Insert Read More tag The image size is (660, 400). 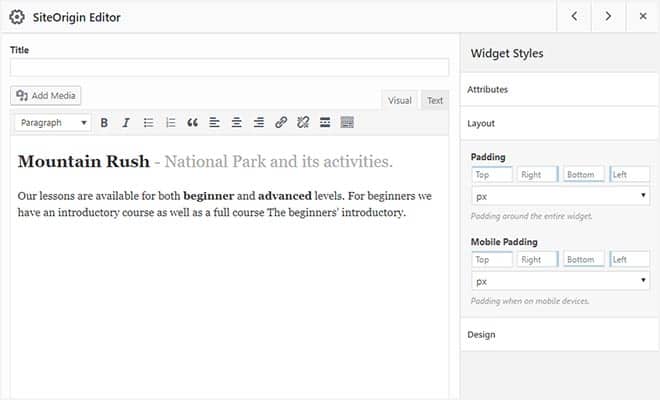click(x=325, y=123)
